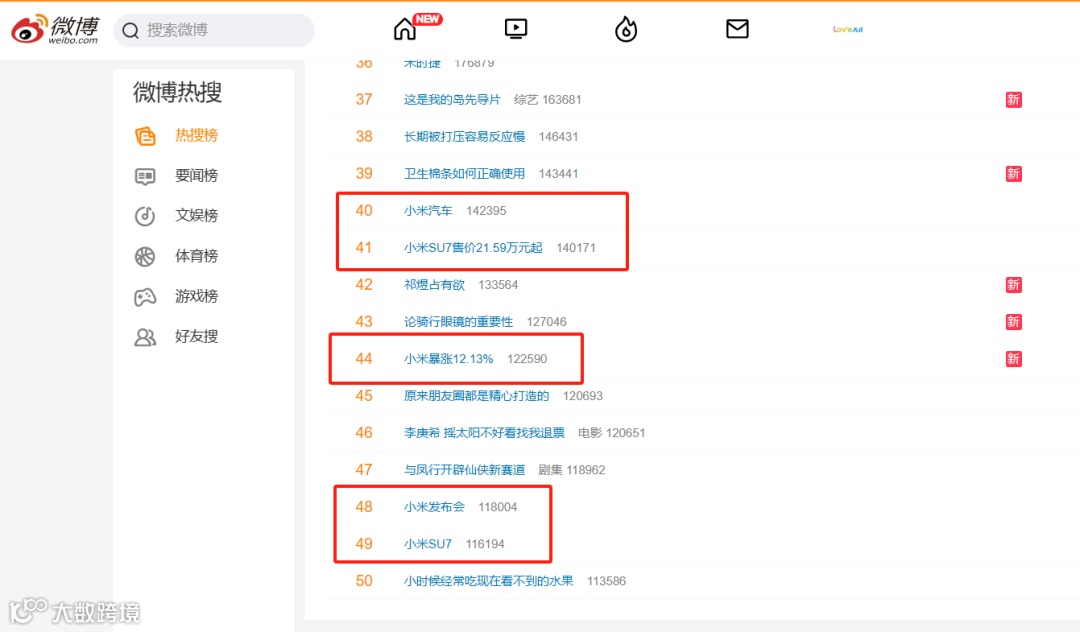Image resolution: width=1080 pixels, height=632 pixels.
Task: Click the 电影 120651 label
Action: (x=612, y=433)
